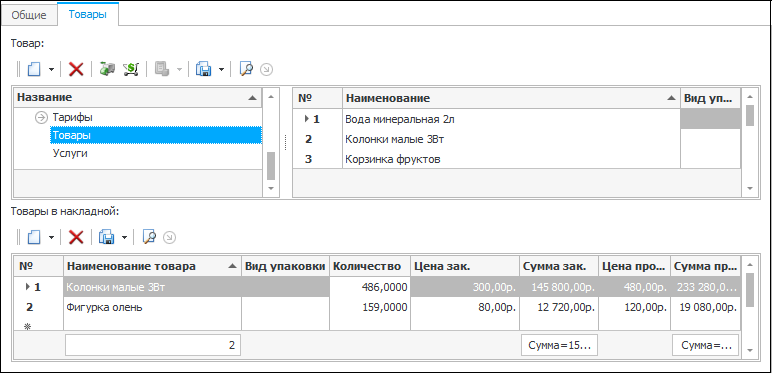The height and width of the screenshot is (373, 772).
Task: Open the new document dropdown in invoice toolbar
Action: tap(51, 238)
